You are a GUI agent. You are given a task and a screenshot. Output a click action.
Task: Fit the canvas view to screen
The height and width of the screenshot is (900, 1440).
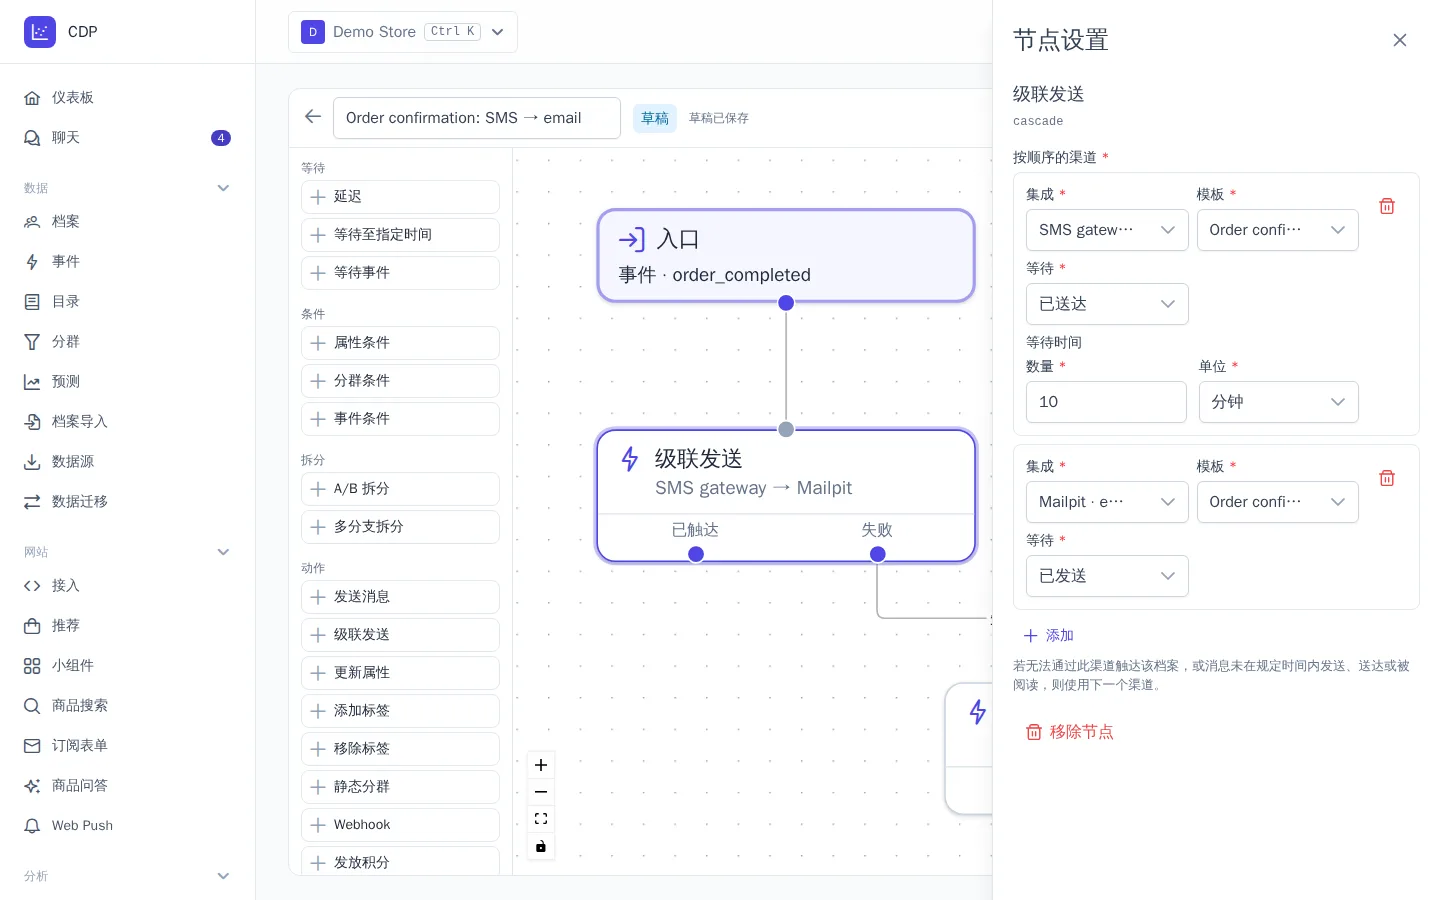[x=541, y=819]
